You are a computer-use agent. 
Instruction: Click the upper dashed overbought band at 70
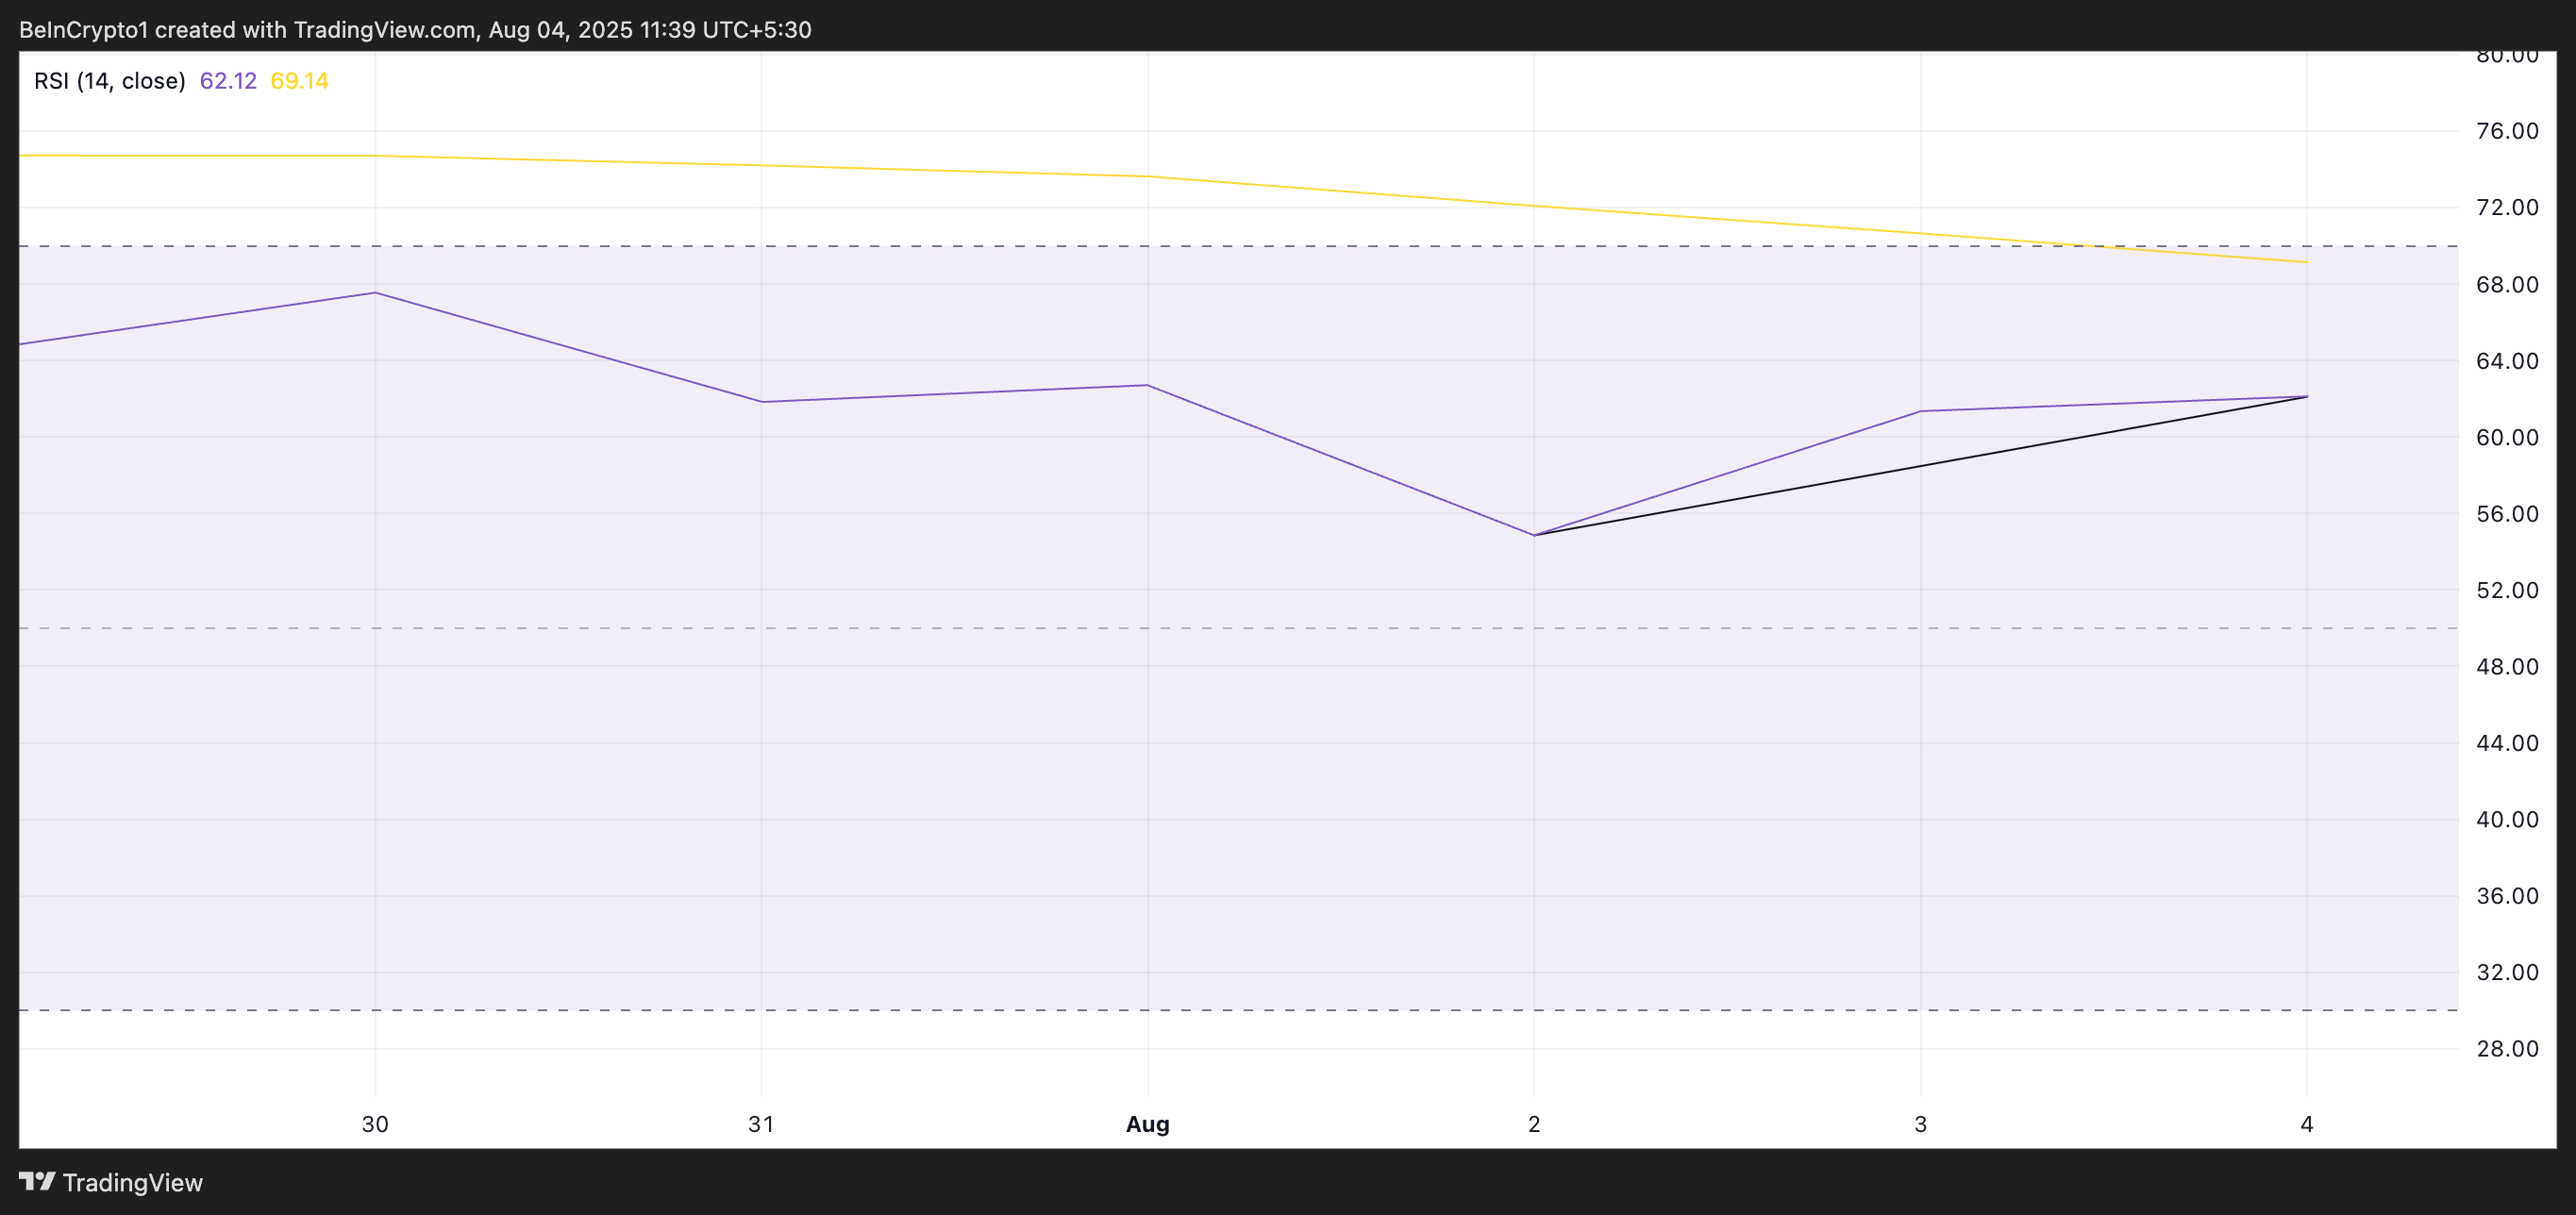coord(1000,246)
